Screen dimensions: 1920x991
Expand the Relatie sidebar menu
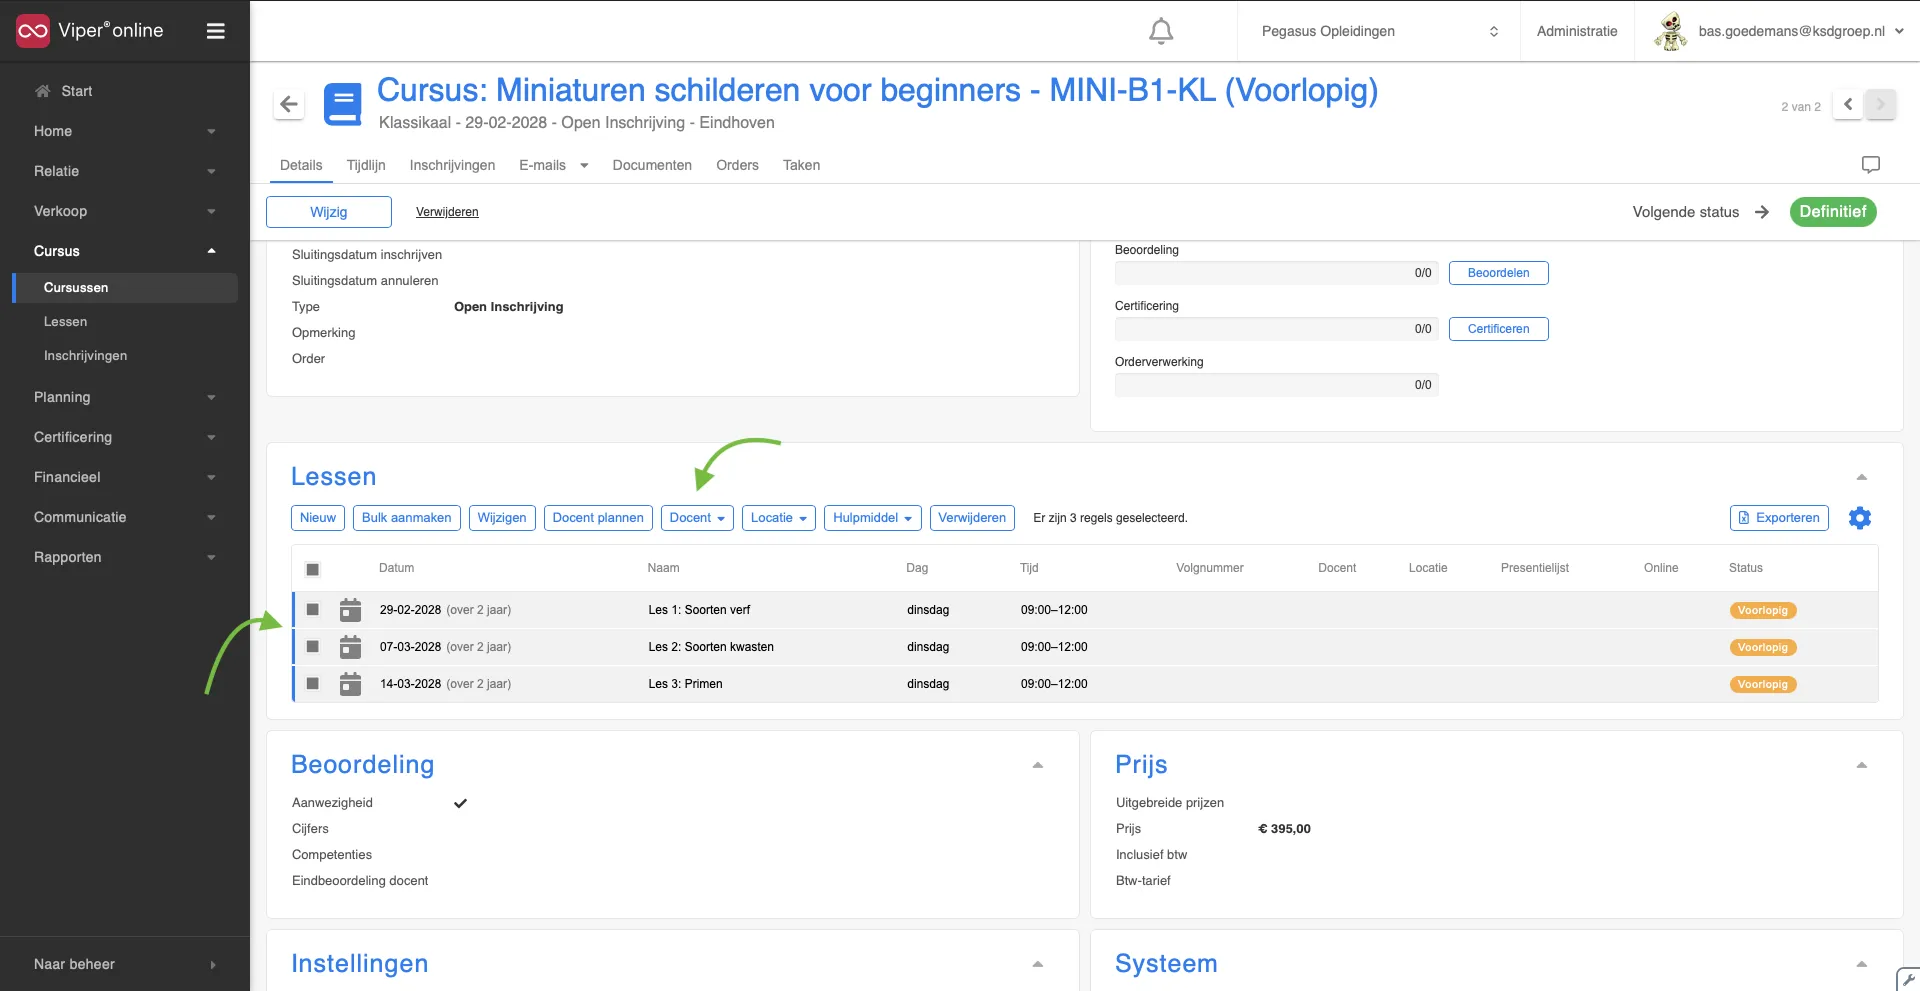tap(125, 171)
